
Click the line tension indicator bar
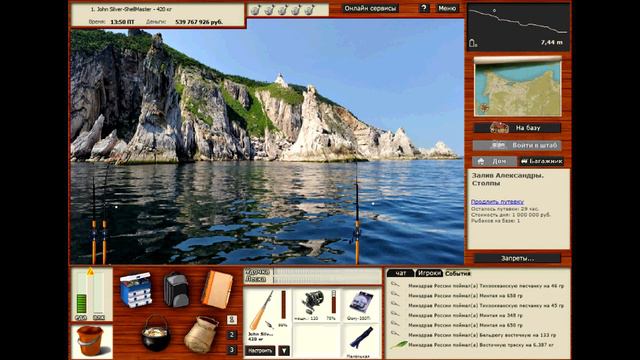pyautogui.click(x=327, y=280)
